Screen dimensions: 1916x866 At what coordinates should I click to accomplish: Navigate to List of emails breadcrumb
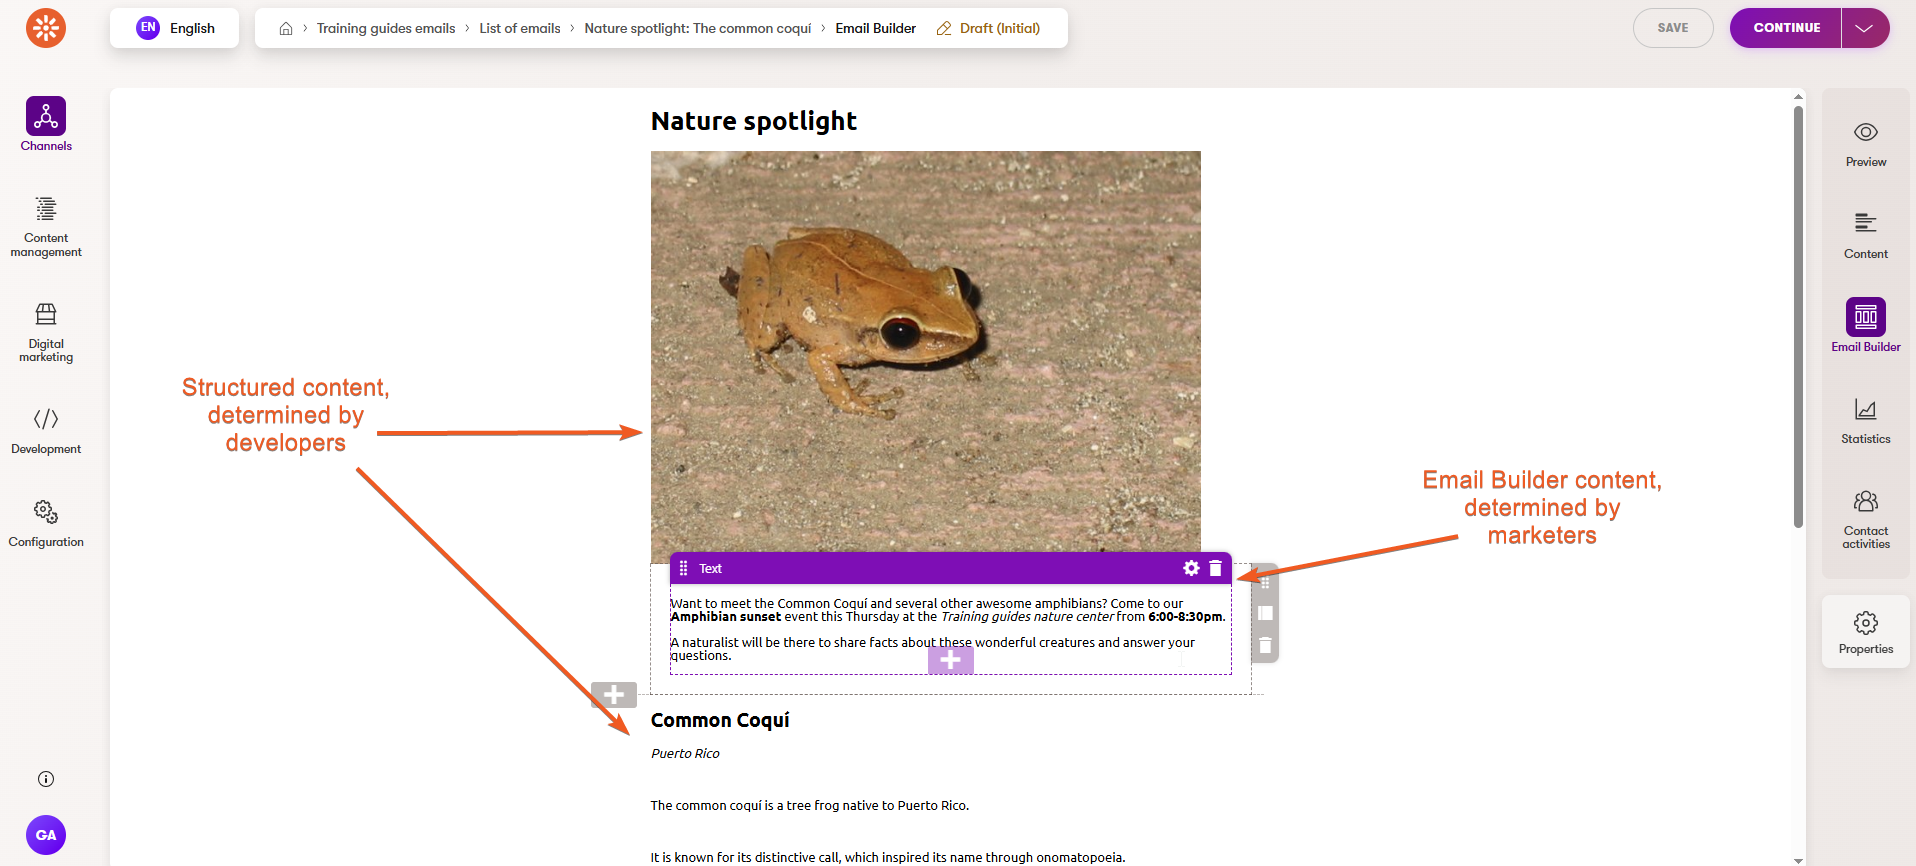coord(519,28)
